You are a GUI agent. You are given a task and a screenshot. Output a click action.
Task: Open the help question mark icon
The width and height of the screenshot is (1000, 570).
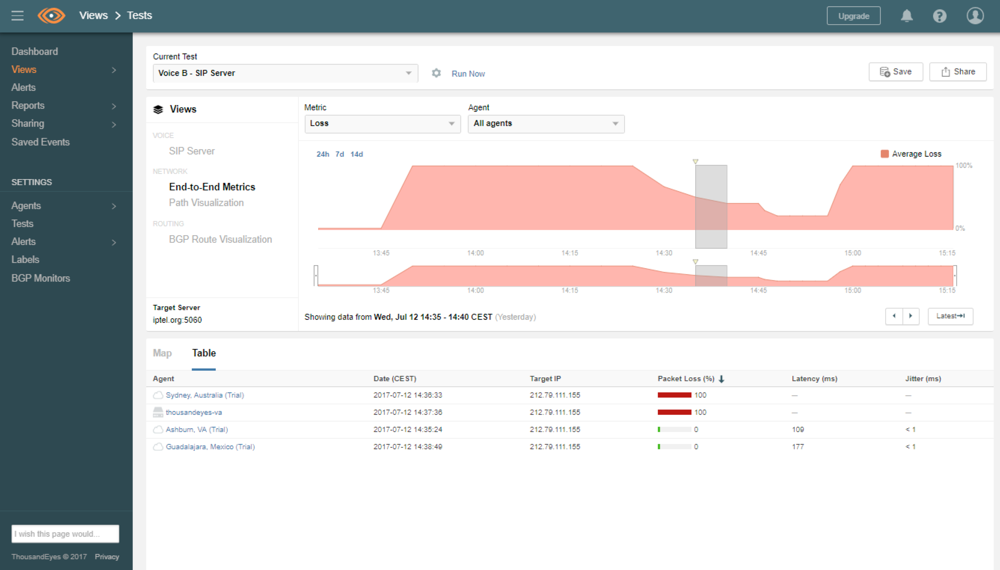pyautogui.click(x=939, y=16)
